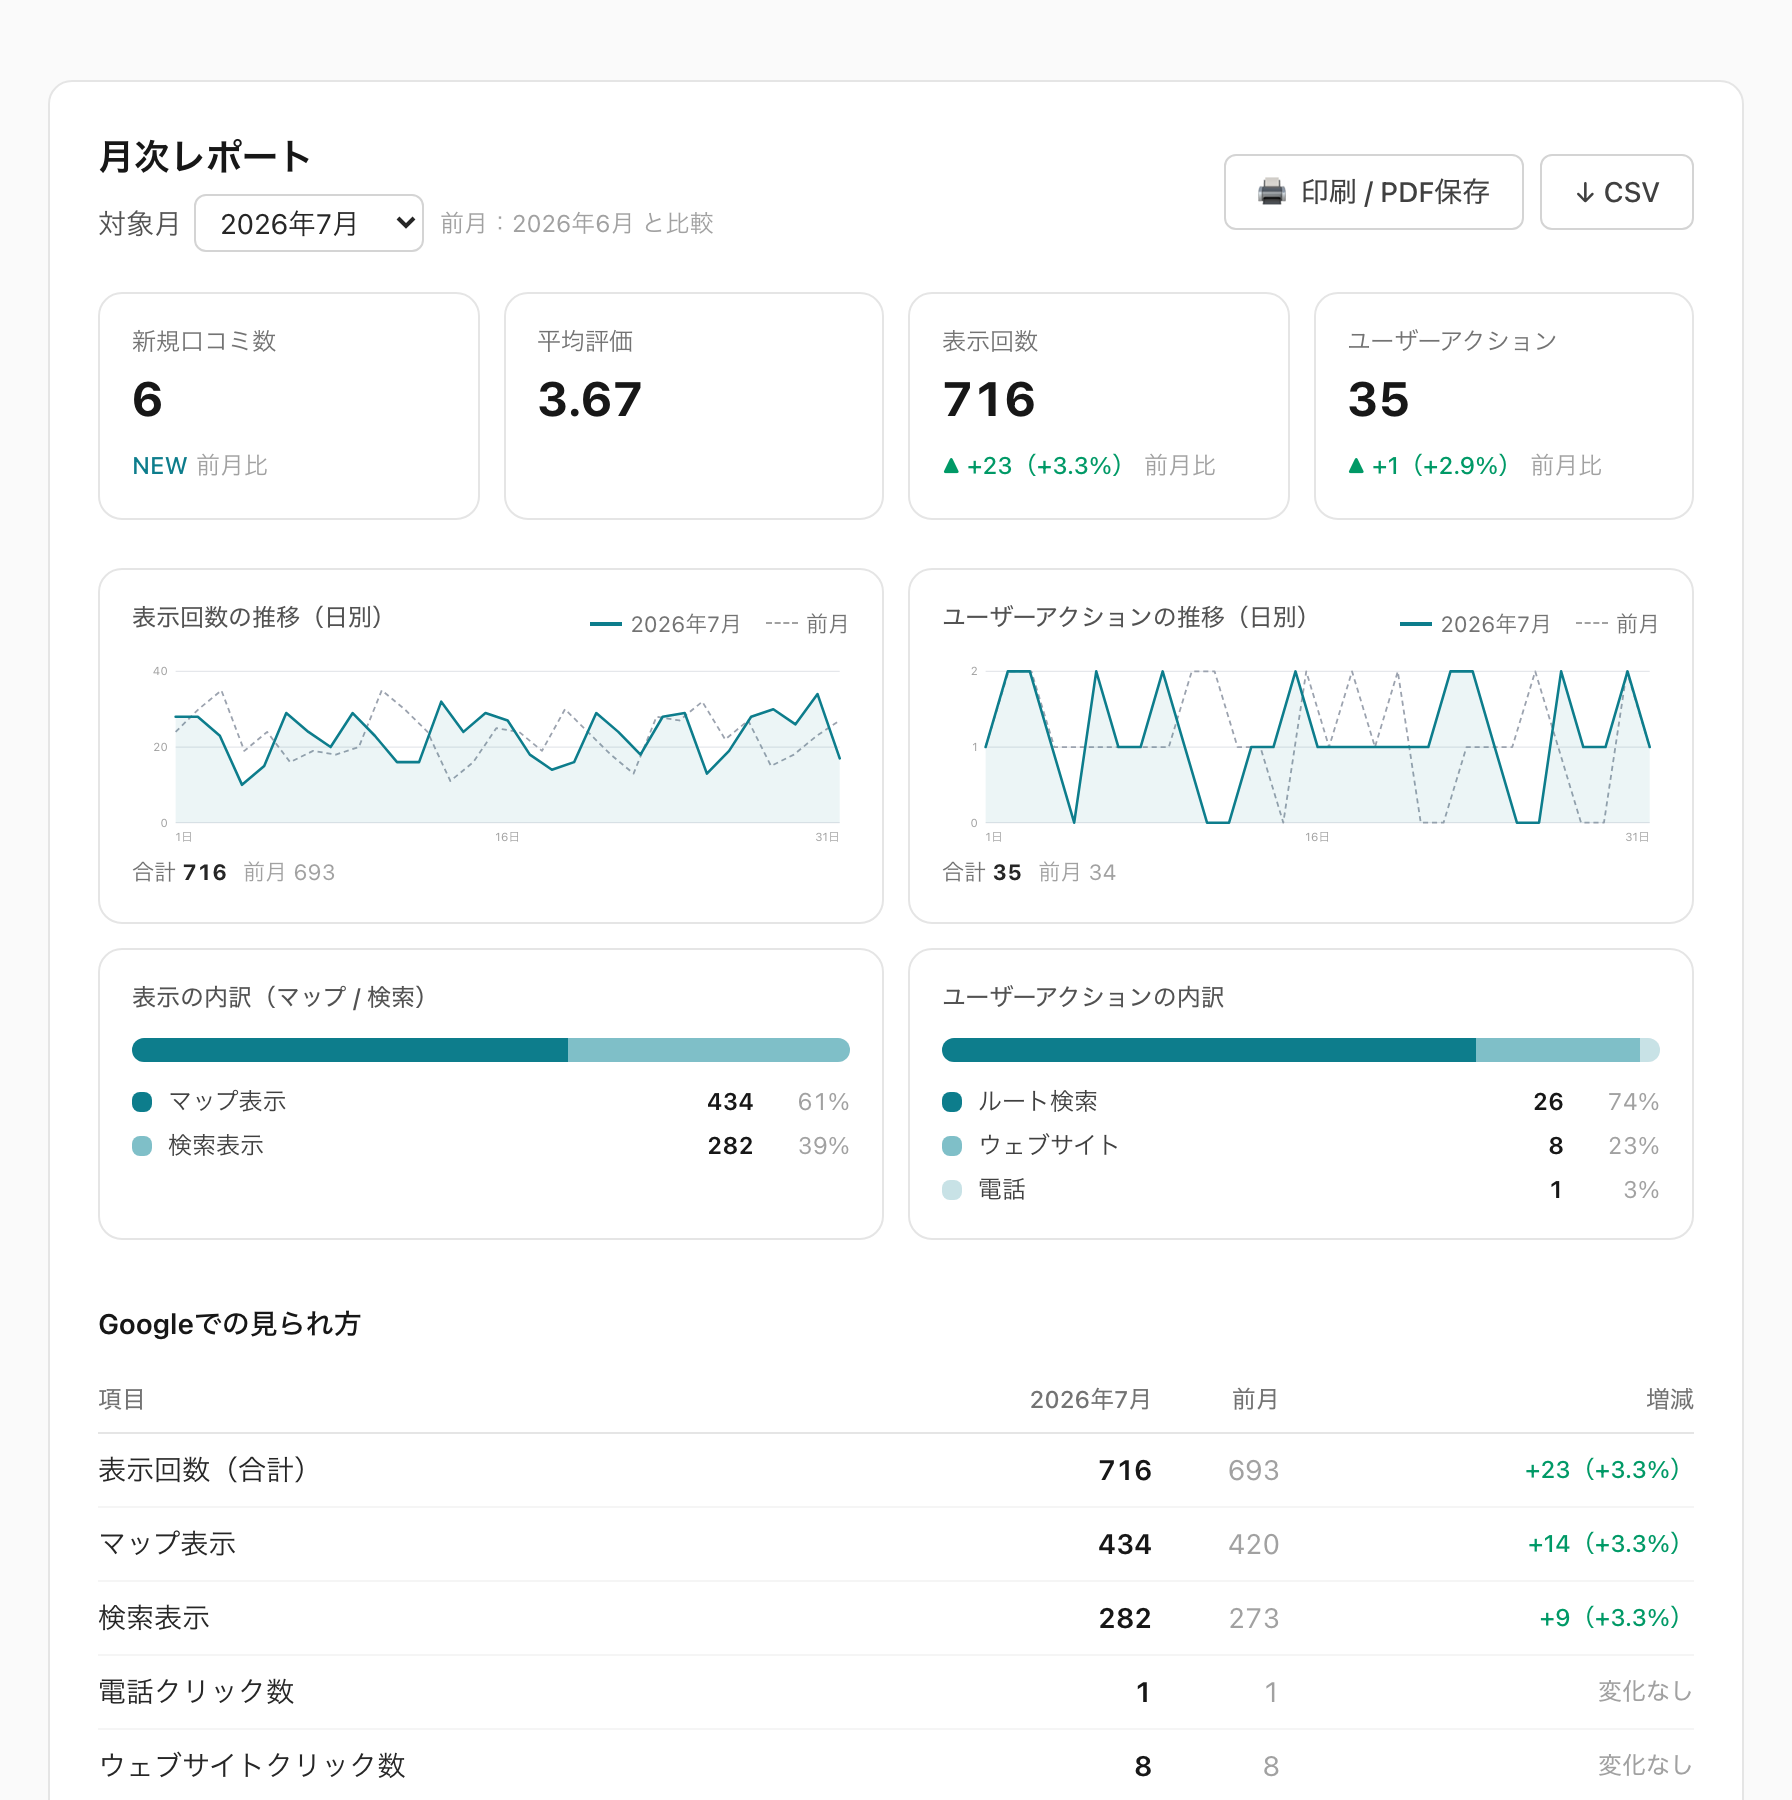Image resolution: width=1792 pixels, height=1800 pixels.
Task: Click the Googleでの見られ方 section heading
Action: (x=229, y=1324)
